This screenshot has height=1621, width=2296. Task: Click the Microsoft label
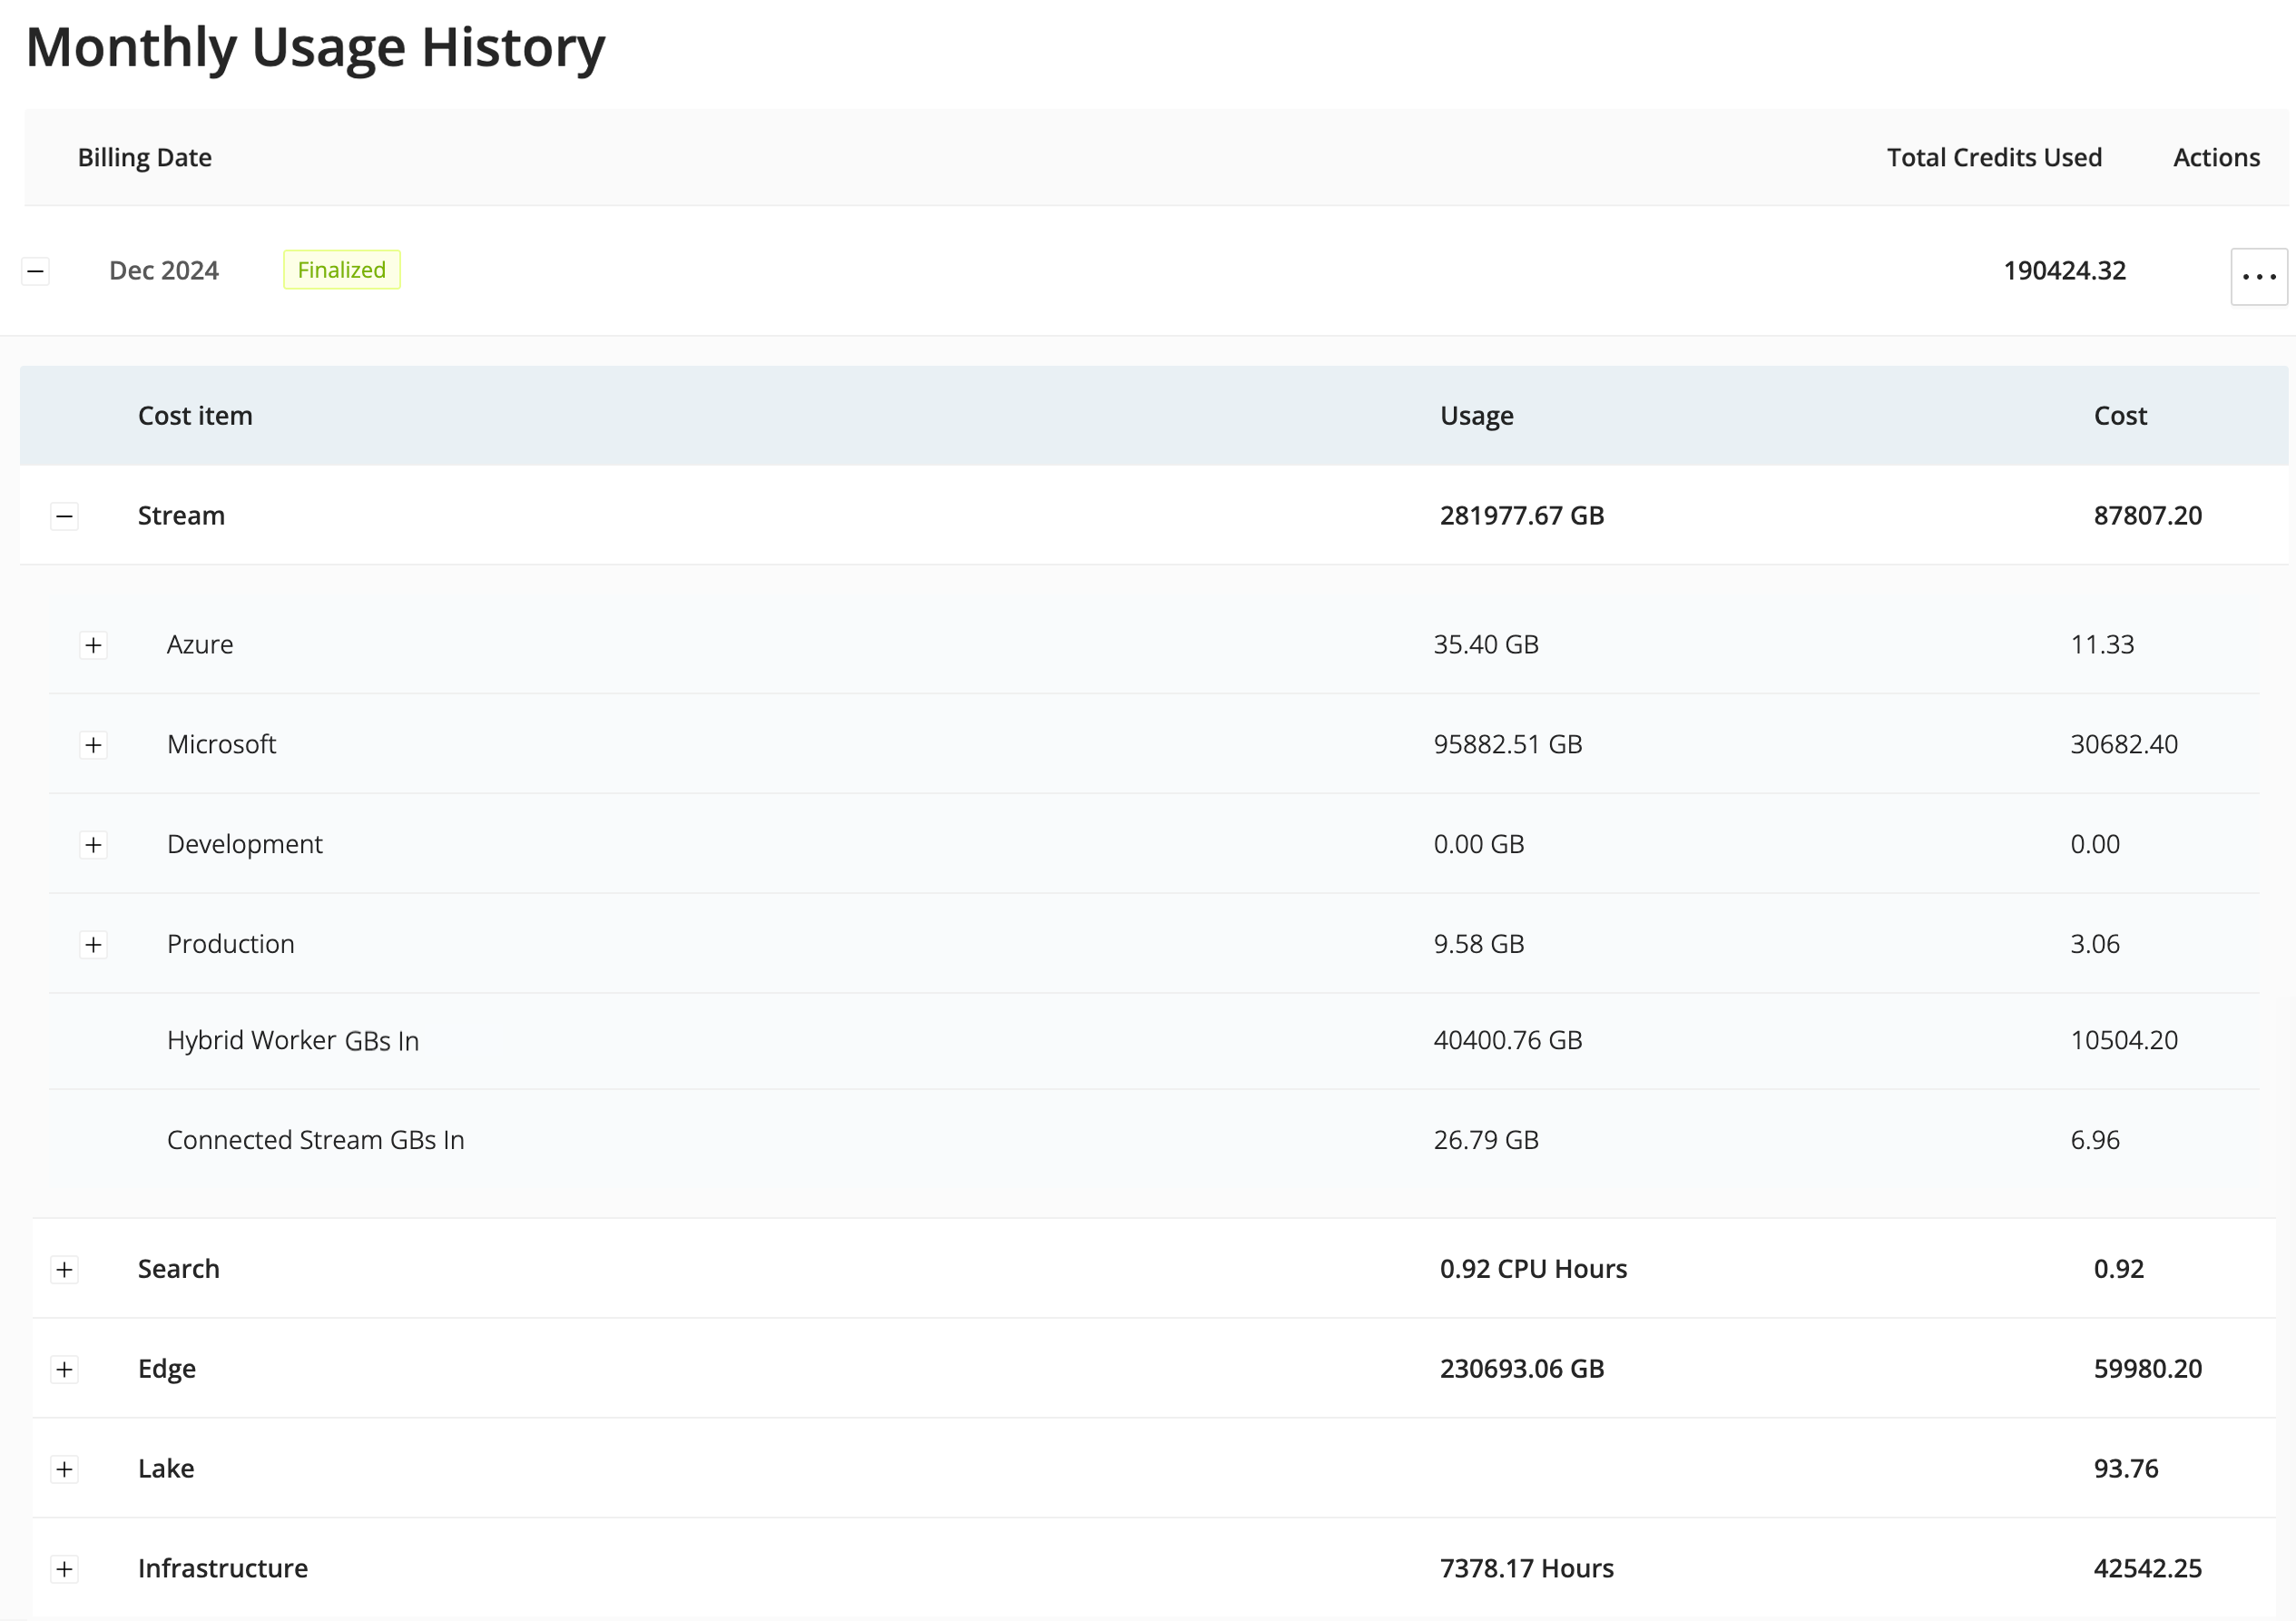[221, 745]
